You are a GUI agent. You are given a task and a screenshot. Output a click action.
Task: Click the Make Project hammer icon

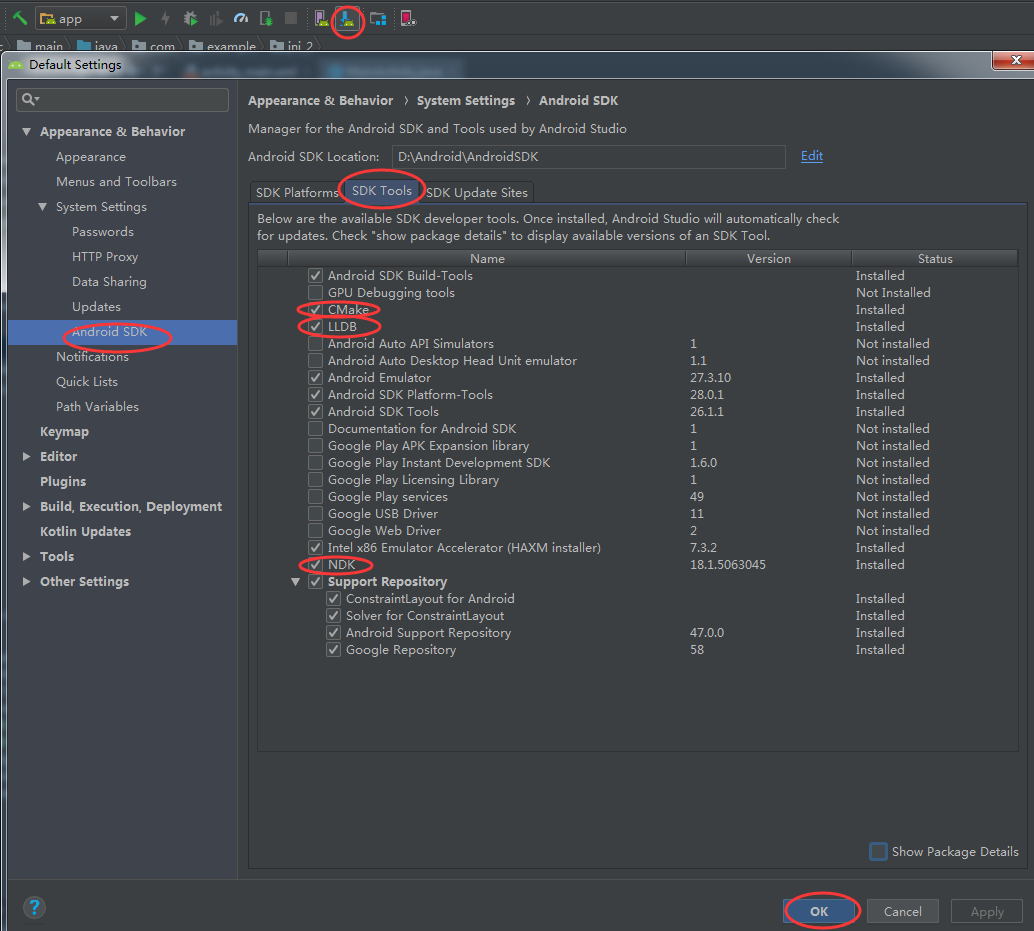(20, 18)
